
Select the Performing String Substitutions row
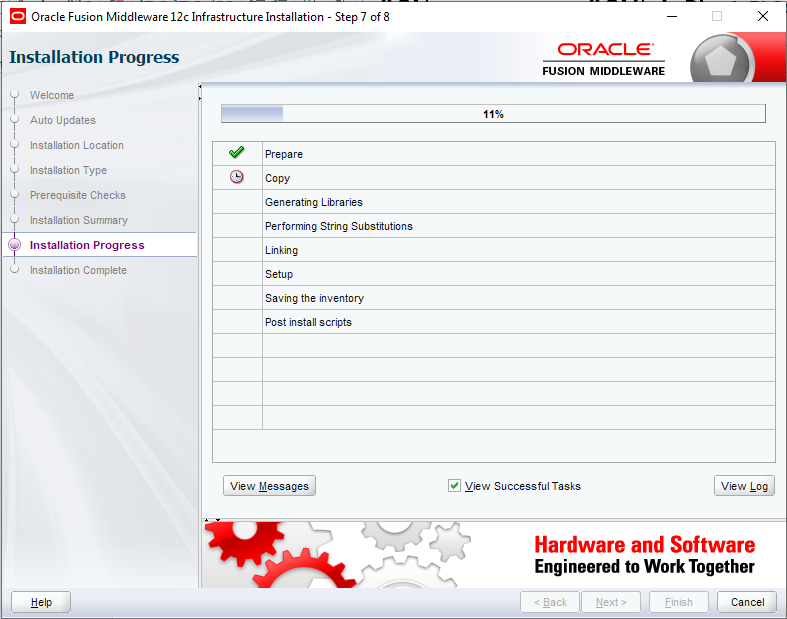[x=494, y=226]
